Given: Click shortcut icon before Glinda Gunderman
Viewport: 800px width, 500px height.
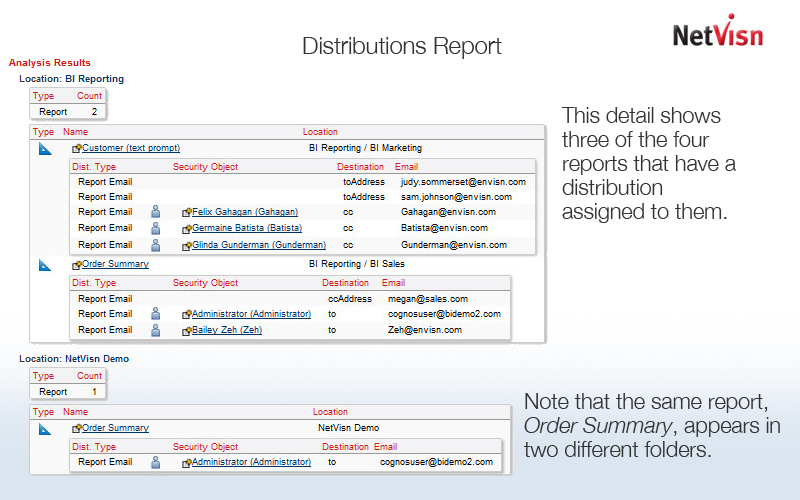Looking at the screenshot, I should [187, 246].
